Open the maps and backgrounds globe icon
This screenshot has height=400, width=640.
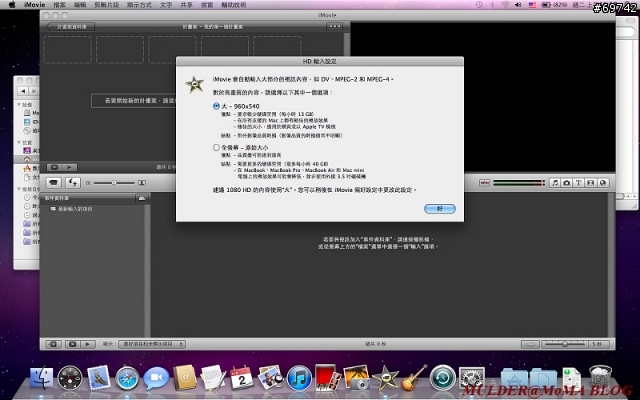click(x=603, y=183)
